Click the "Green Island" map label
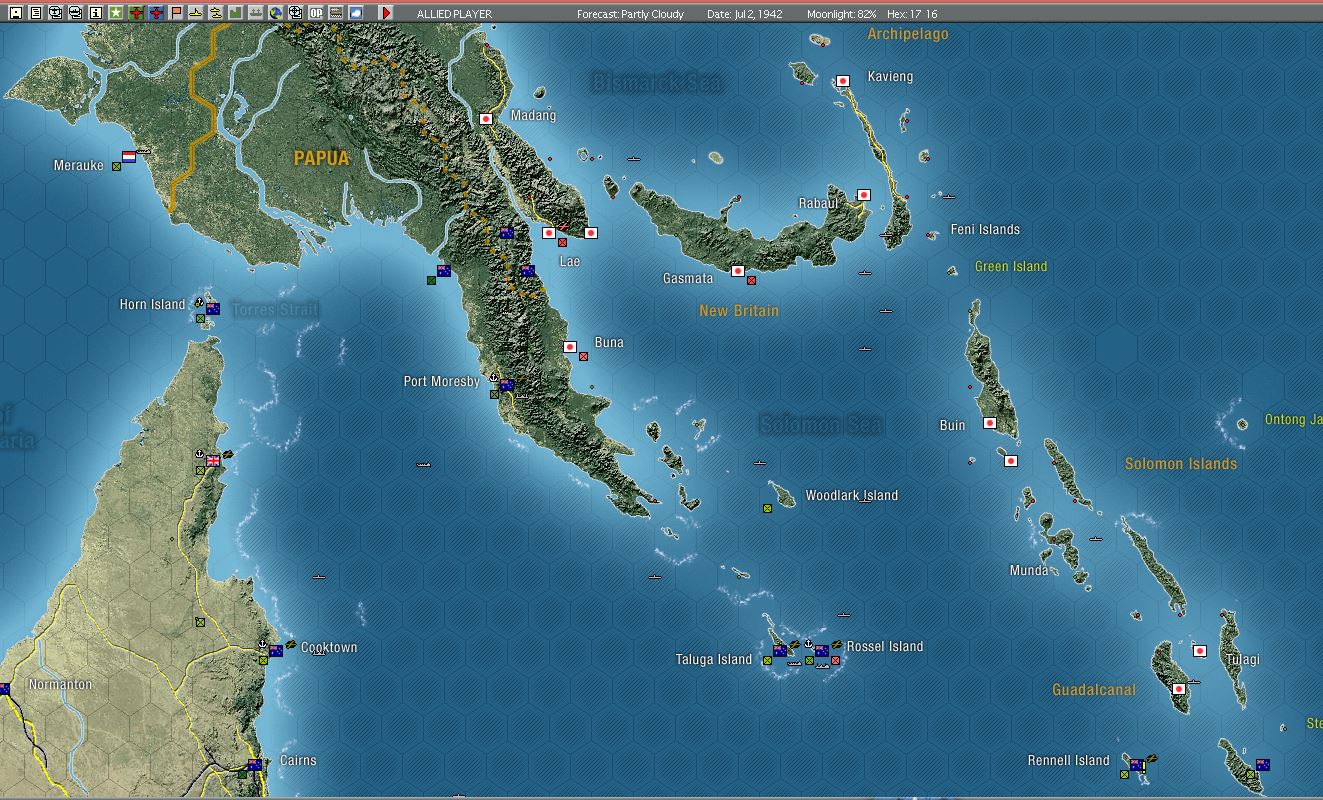Image resolution: width=1323 pixels, height=800 pixels. click(1011, 266)
